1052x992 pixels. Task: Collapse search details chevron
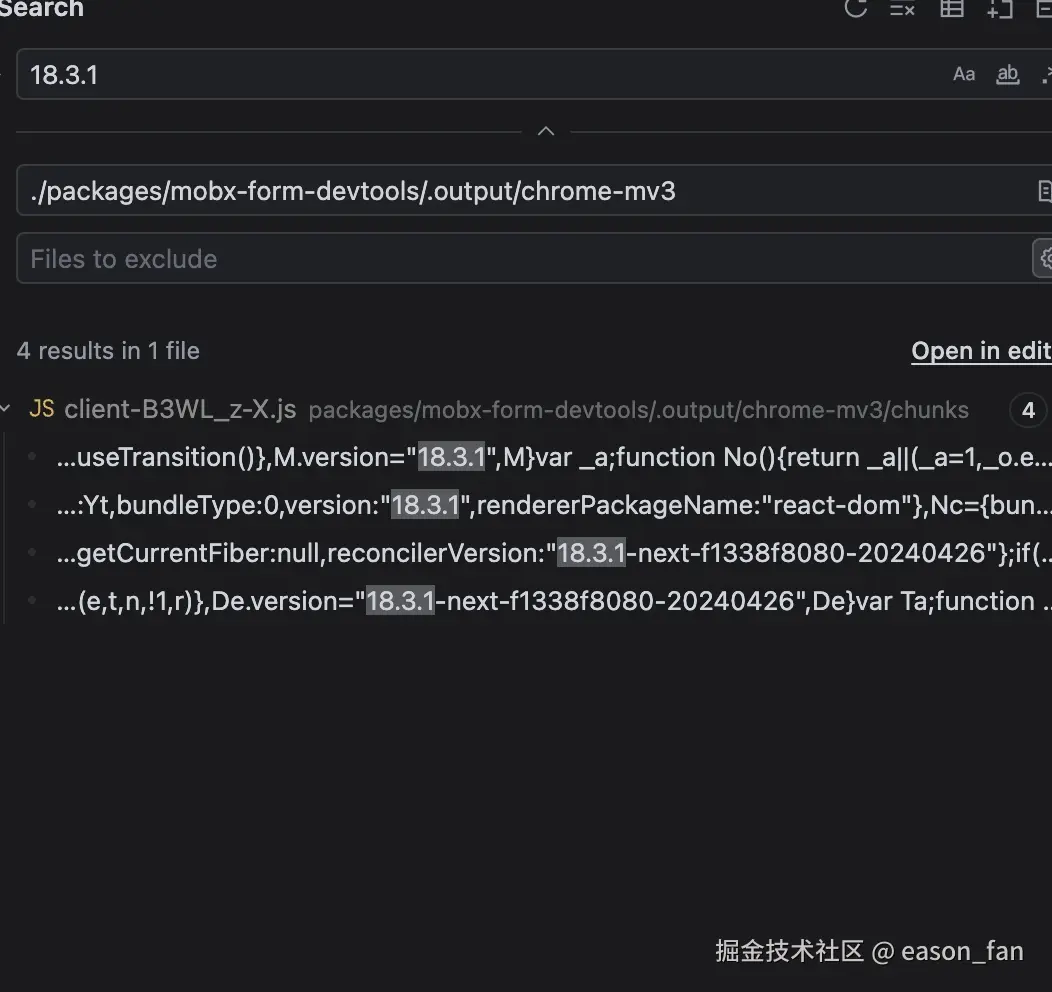coord(546,131)
